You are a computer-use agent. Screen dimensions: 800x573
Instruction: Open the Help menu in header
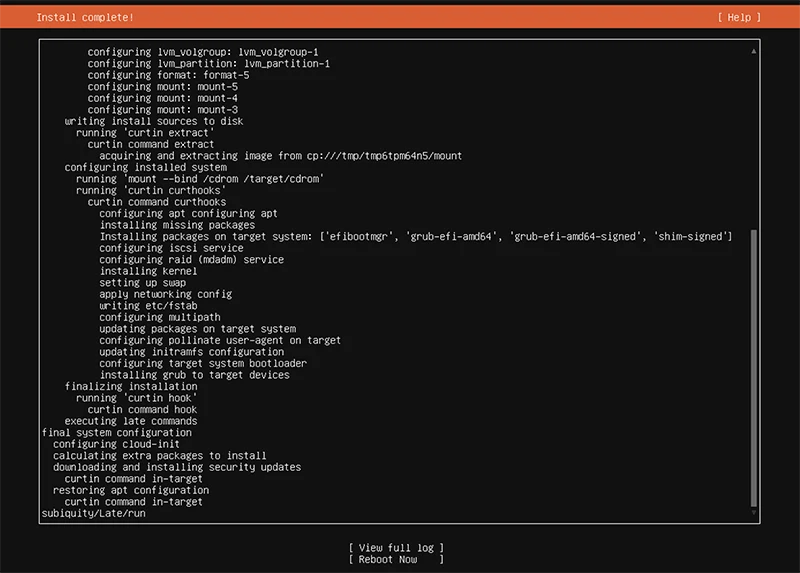click(739, 17)
